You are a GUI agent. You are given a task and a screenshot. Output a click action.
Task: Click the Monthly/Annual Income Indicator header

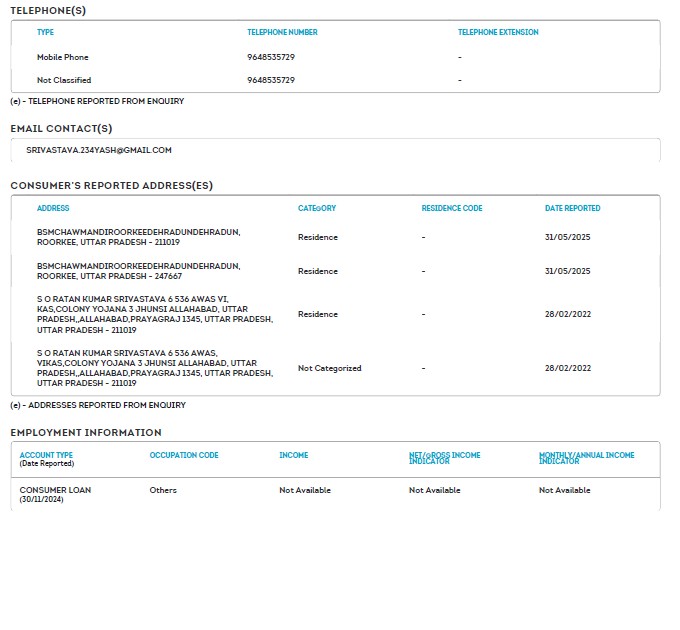click(x=586, y=458)
